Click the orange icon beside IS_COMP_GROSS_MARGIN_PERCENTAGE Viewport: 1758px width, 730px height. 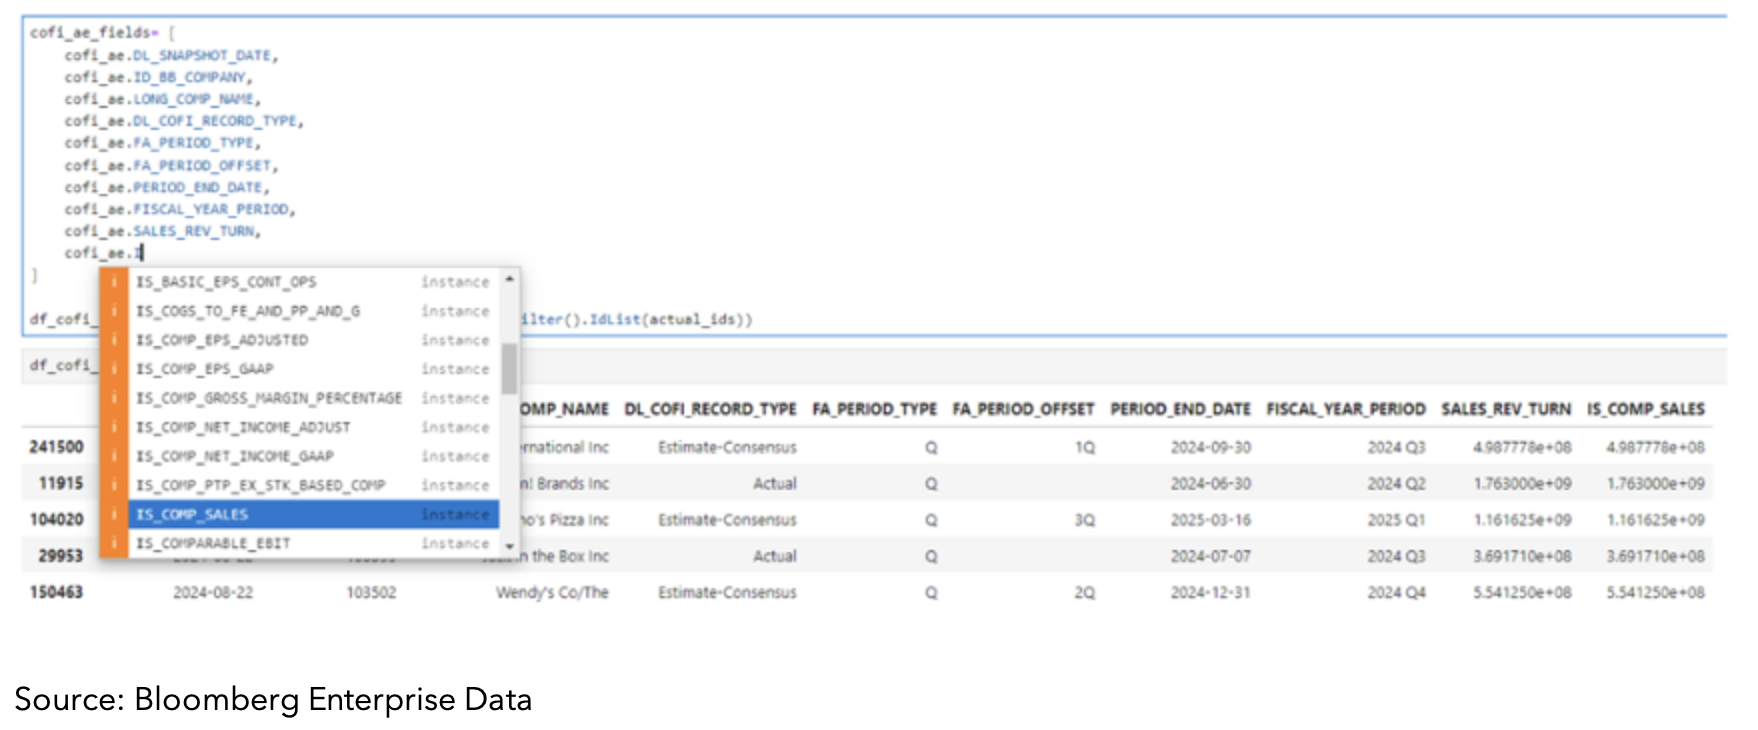(x=113, y=398)
